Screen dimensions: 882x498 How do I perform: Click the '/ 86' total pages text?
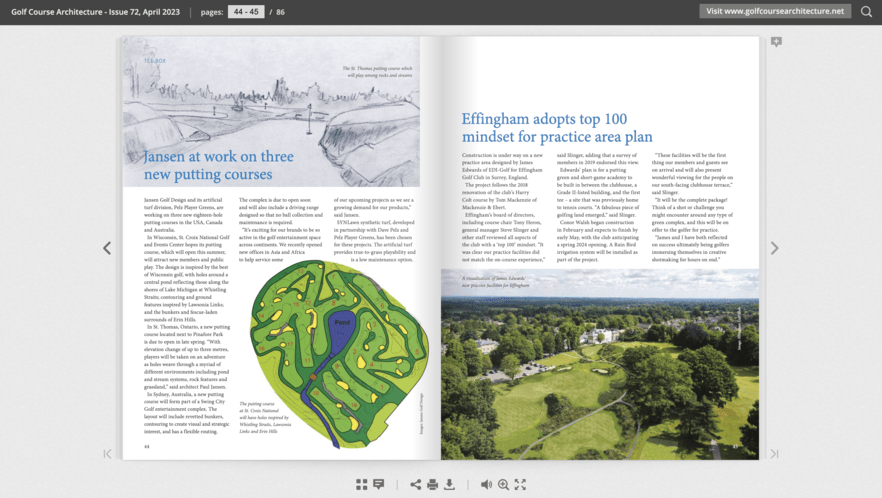point(277,12)
